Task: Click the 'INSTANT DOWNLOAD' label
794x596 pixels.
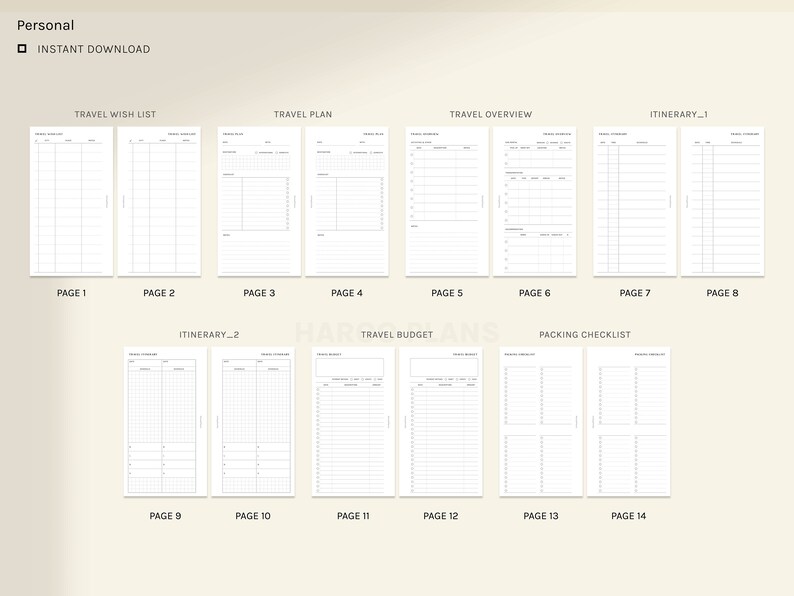Action: tap(94, 49)
